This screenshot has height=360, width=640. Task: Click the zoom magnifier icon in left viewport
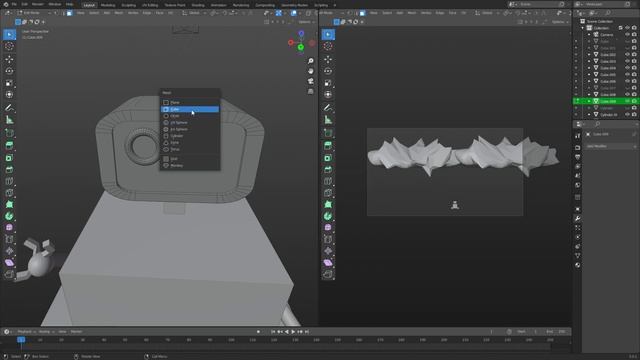pyautogui.click(x=311, y=61)
